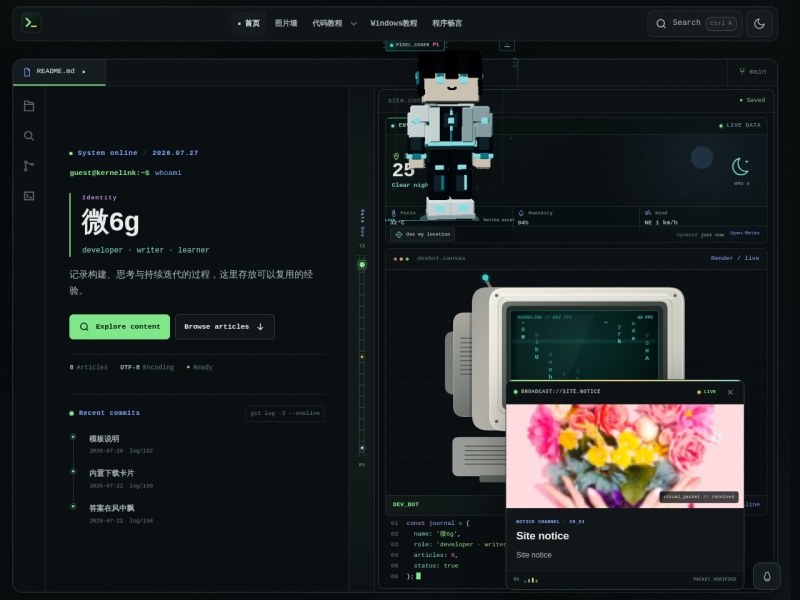Click the Explore content button
The height and width of the screenshot is (600, 800).
pos(119,327)
